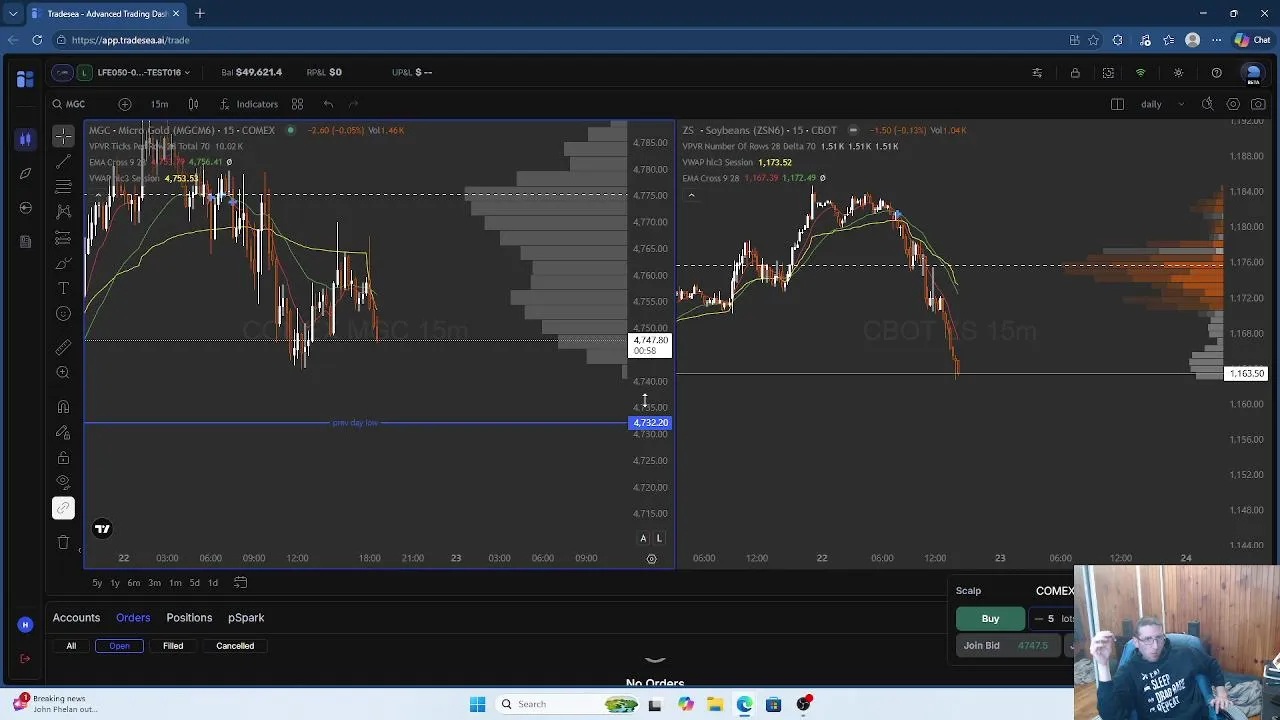Toggle magnet mode for drawings
The image size is (1280, 720).
click(x=63, y=406)
